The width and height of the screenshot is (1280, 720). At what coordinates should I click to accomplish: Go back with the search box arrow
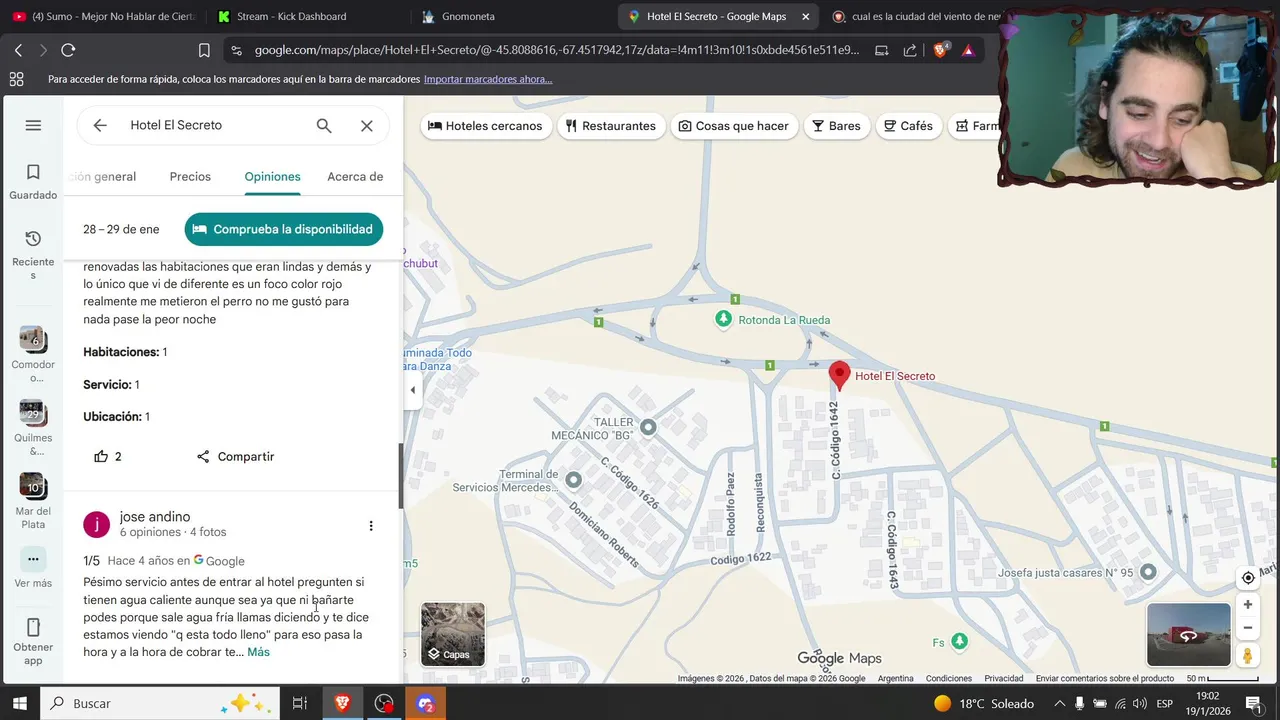[x=100, y=125]
